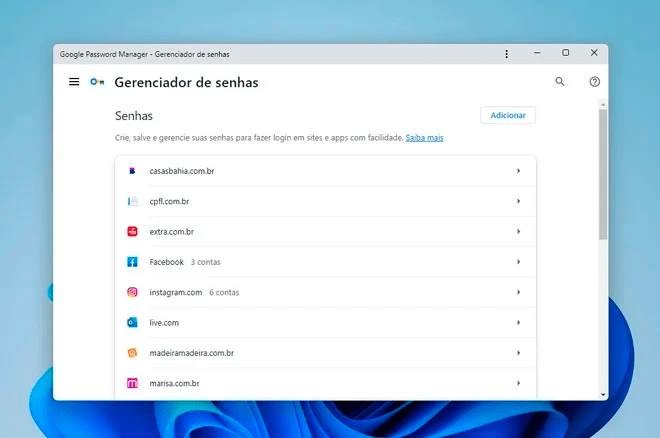Viewport: 660px width, 438px height.
Task: Click the Facebook logo icon
Action: (x=132, y=262)
